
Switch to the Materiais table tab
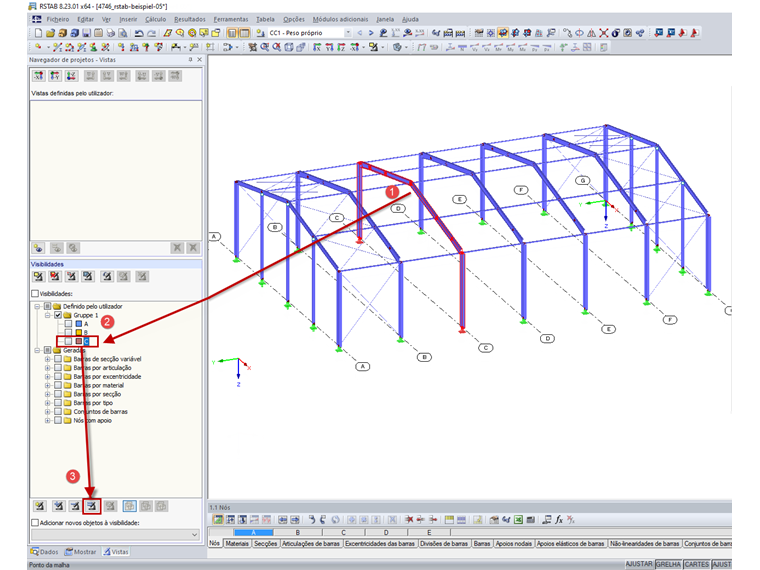[x=237, y=544]
